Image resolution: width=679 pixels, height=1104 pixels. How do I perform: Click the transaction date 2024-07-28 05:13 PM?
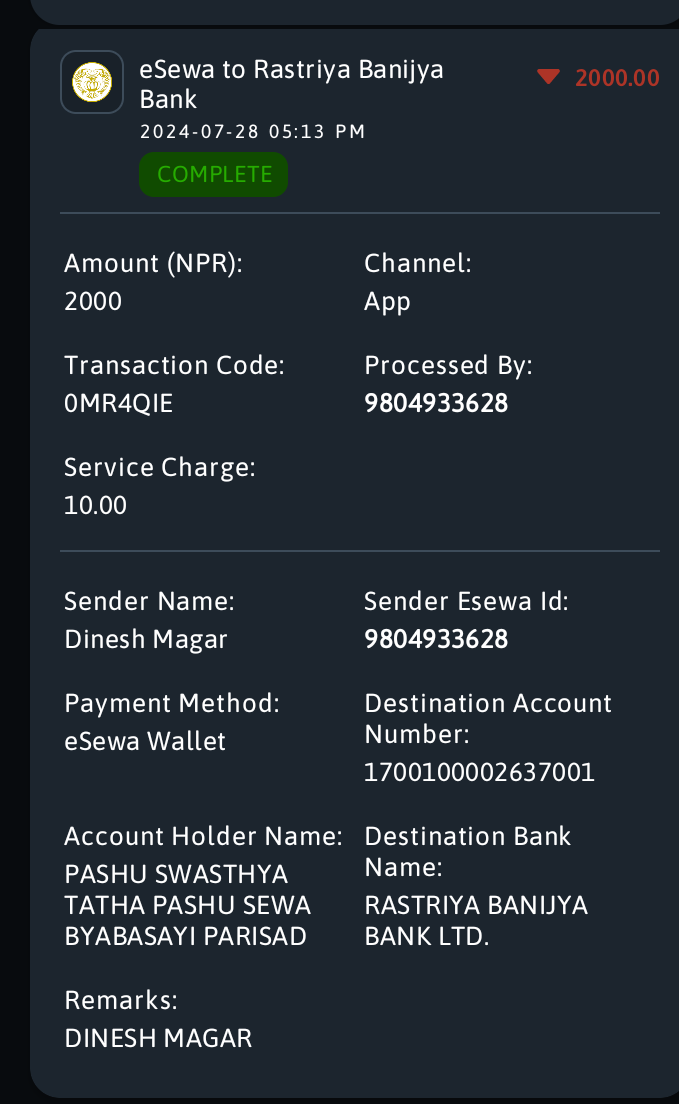pyautogui.click(x=252, y=132)
